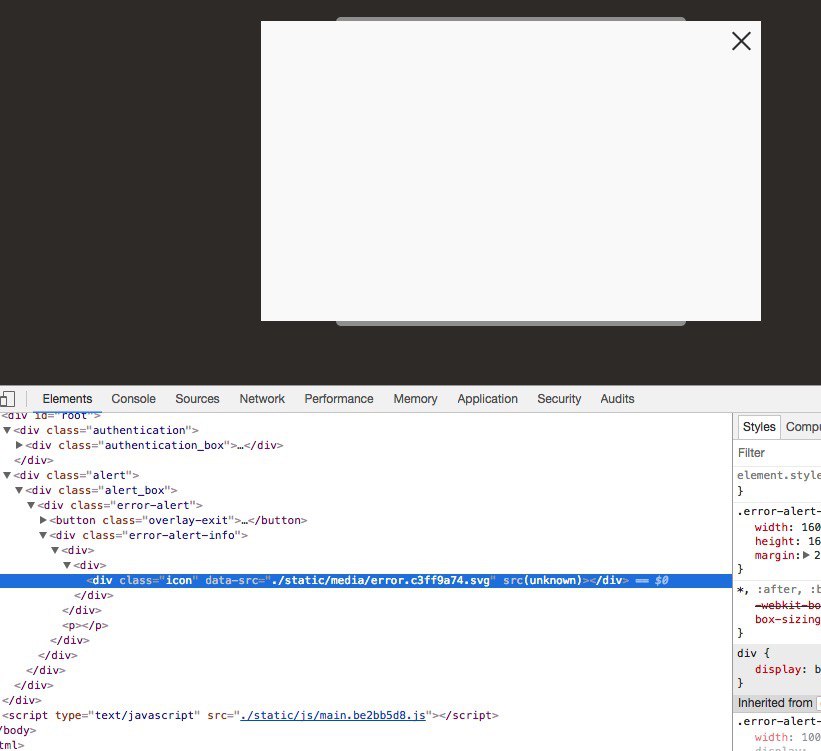This screenshot has width=821, height=751.
Task: Expand the authentication_box div node
Action: tap(19, 445)
